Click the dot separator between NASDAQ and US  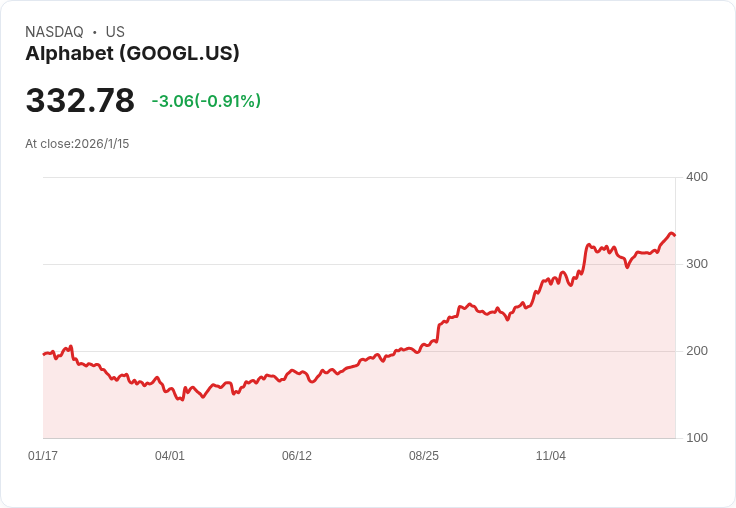95,32
